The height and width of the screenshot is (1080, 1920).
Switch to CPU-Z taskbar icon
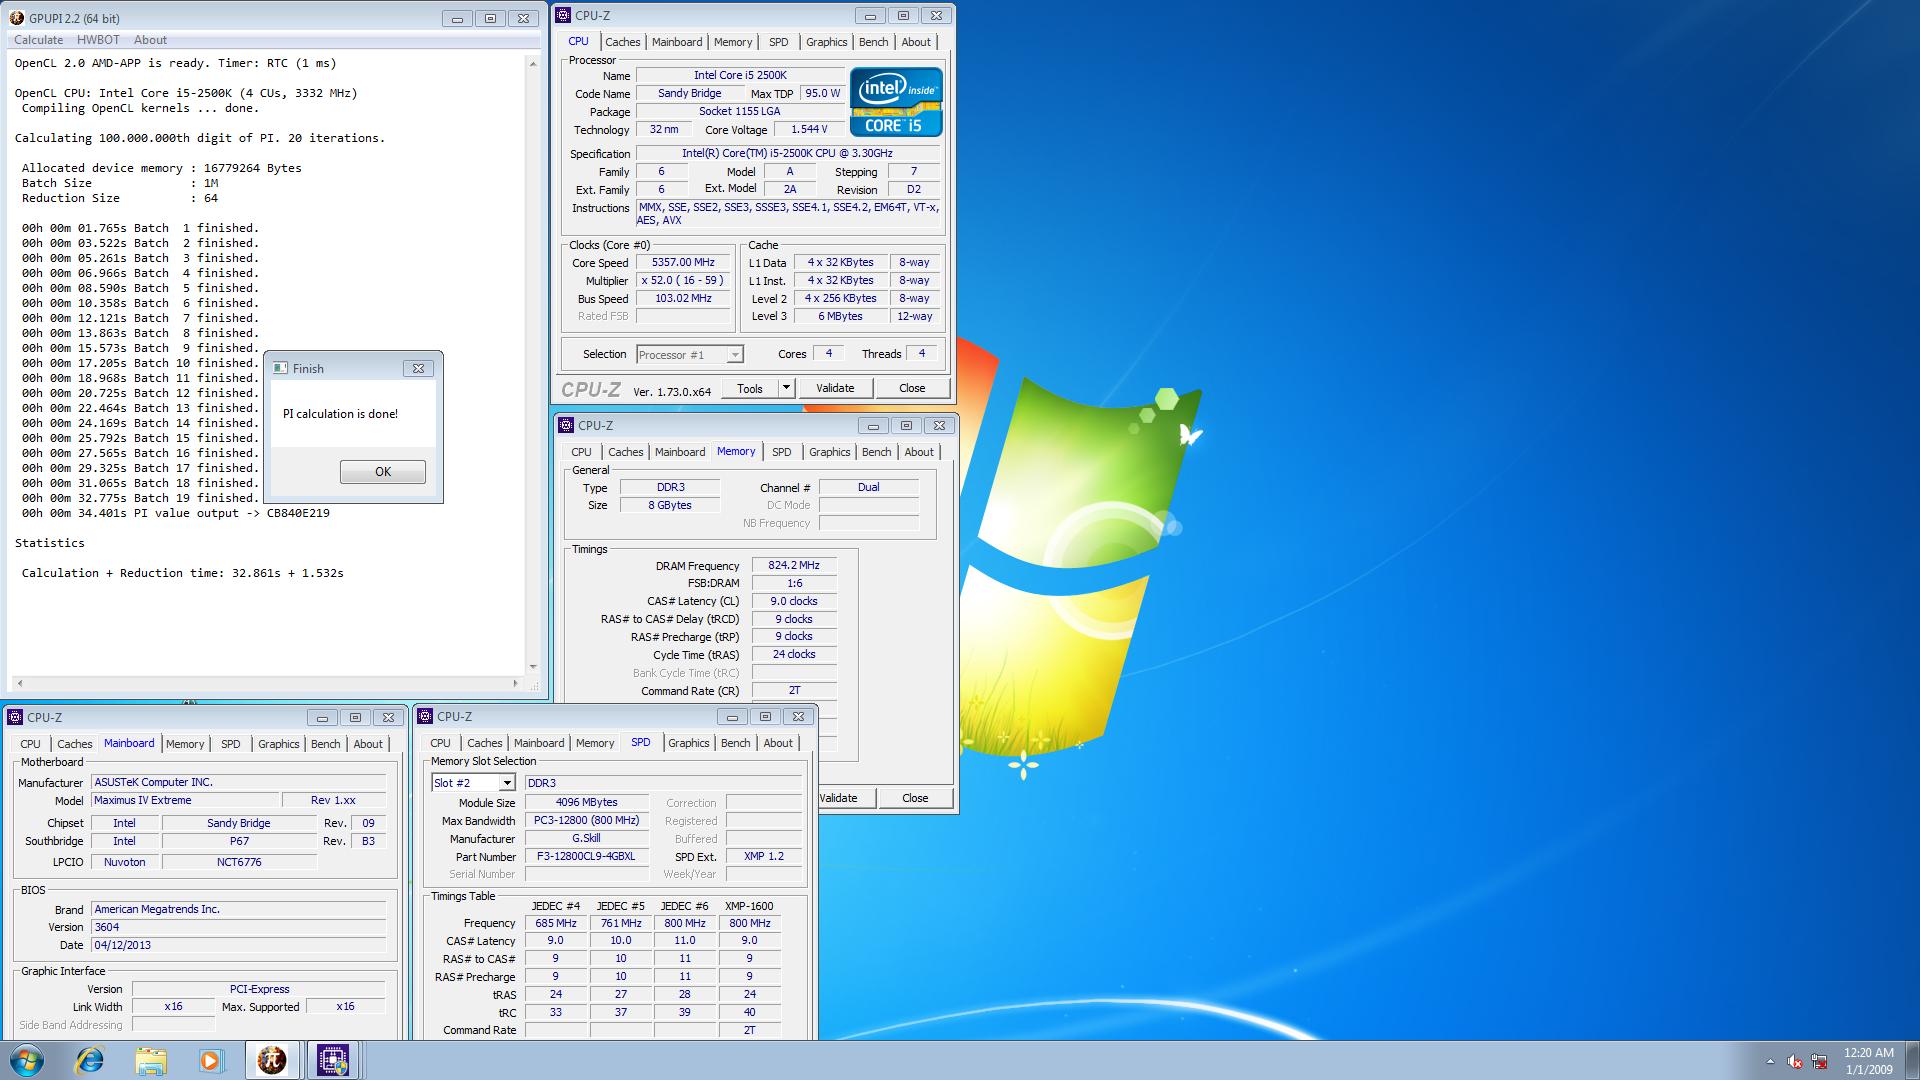pos(333,1060)
